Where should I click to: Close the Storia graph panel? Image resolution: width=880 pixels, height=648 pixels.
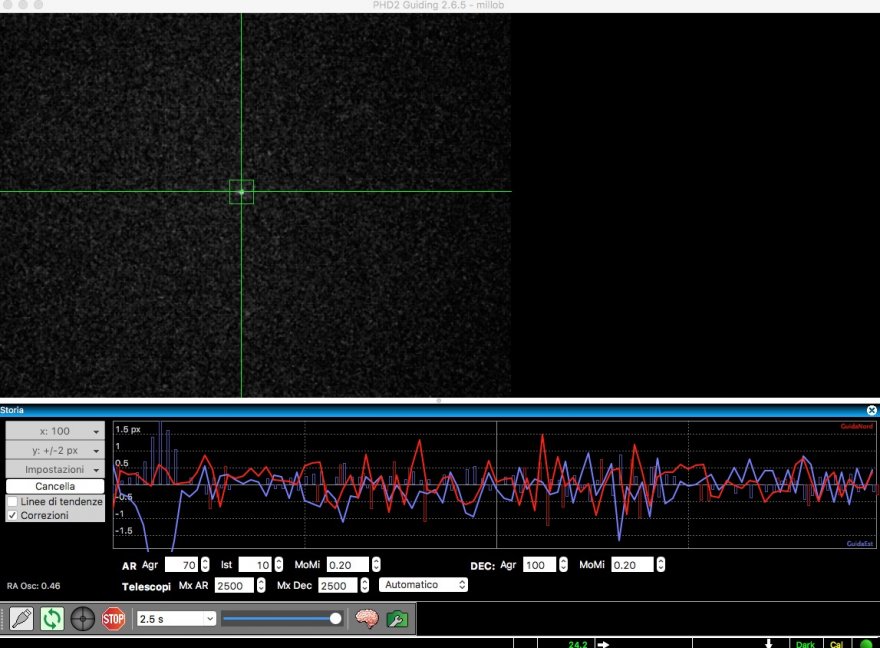871,410
